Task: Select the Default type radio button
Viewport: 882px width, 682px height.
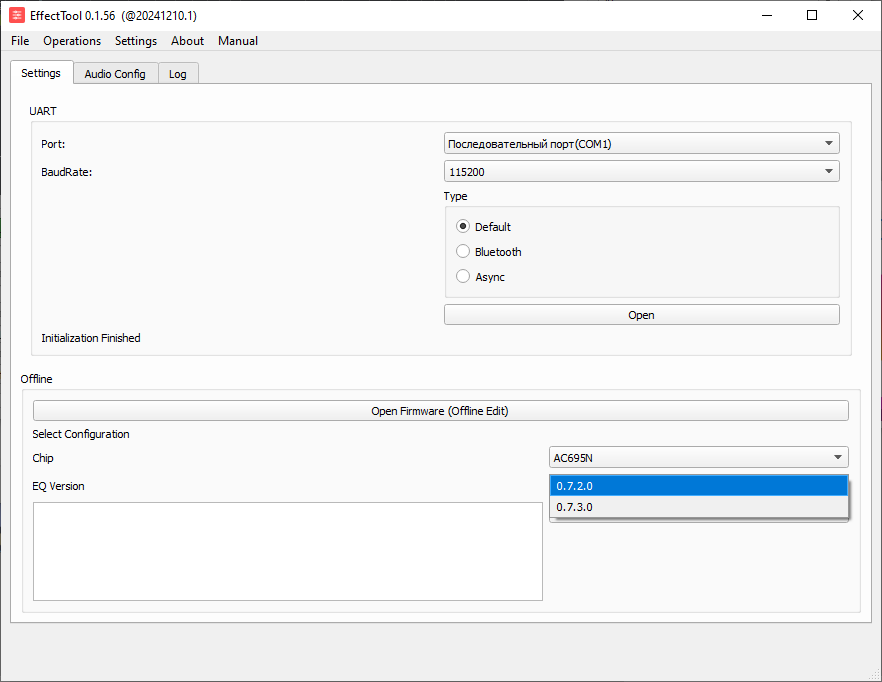Action: click(x=463, y=226)
